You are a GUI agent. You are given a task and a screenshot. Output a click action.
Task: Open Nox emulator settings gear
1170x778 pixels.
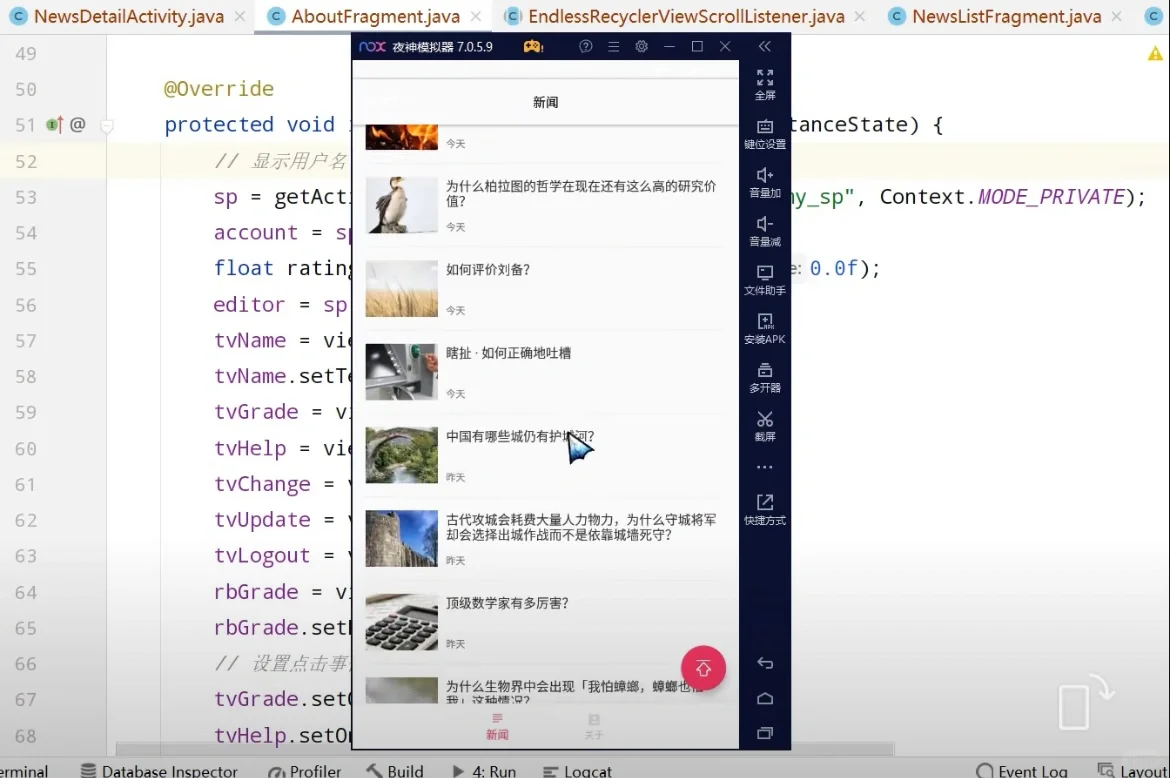point(641,46)
